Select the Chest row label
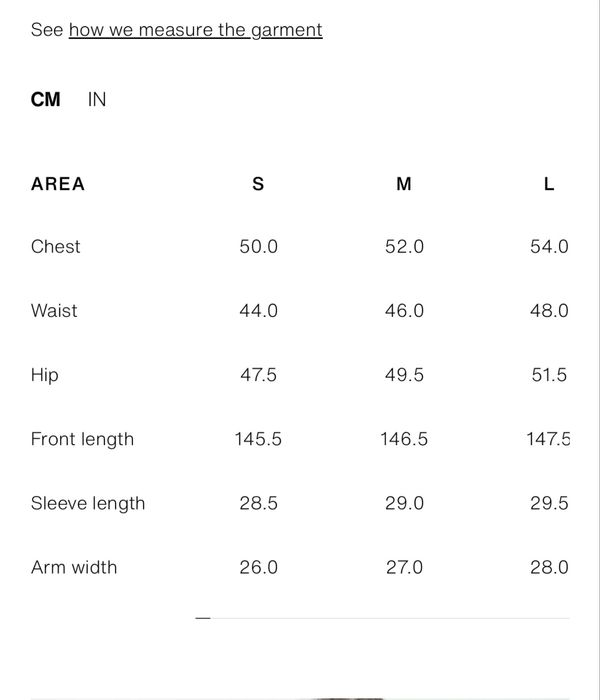Screen dimensions: 600x700 click(x=56, y=246)
